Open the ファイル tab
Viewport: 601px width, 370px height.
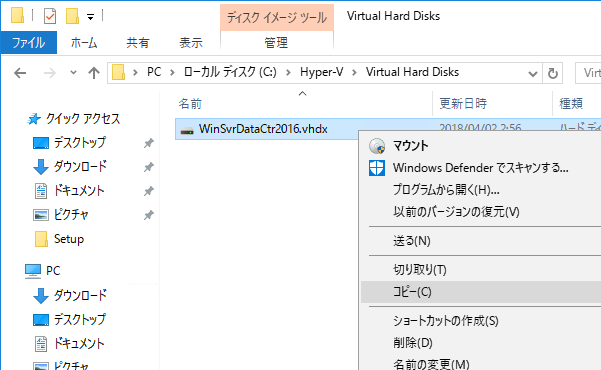29,43
